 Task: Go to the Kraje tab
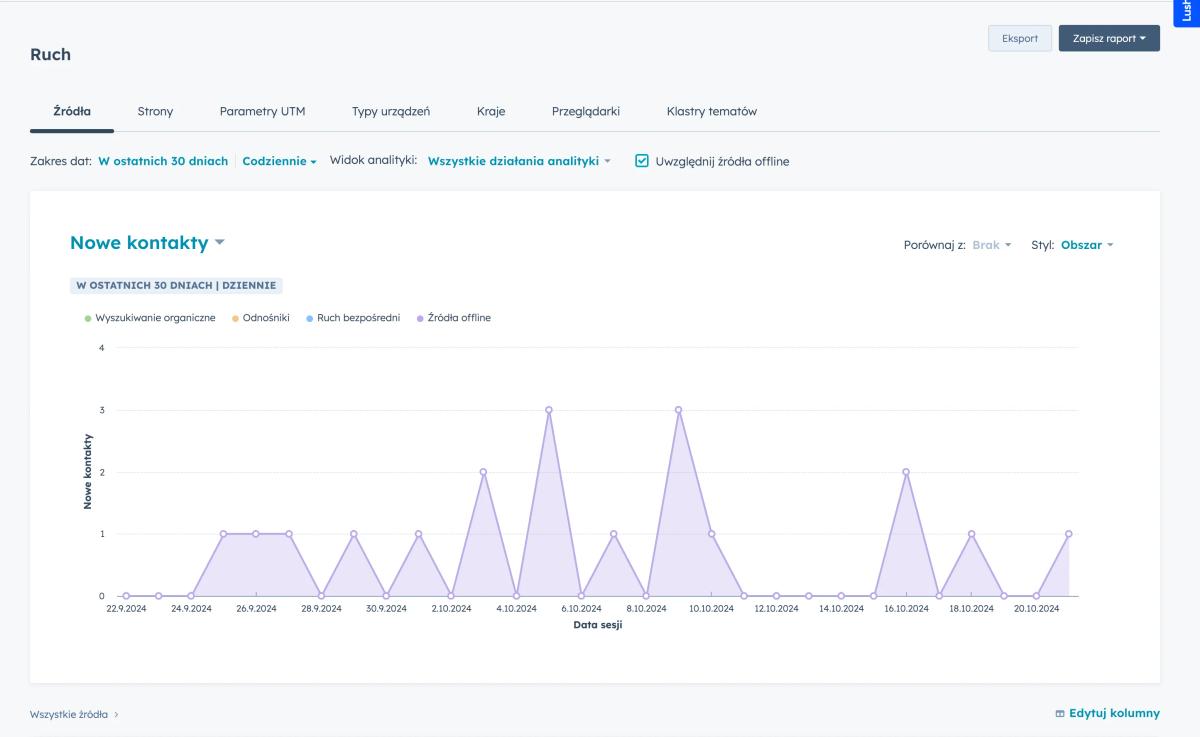click(491, 111)
